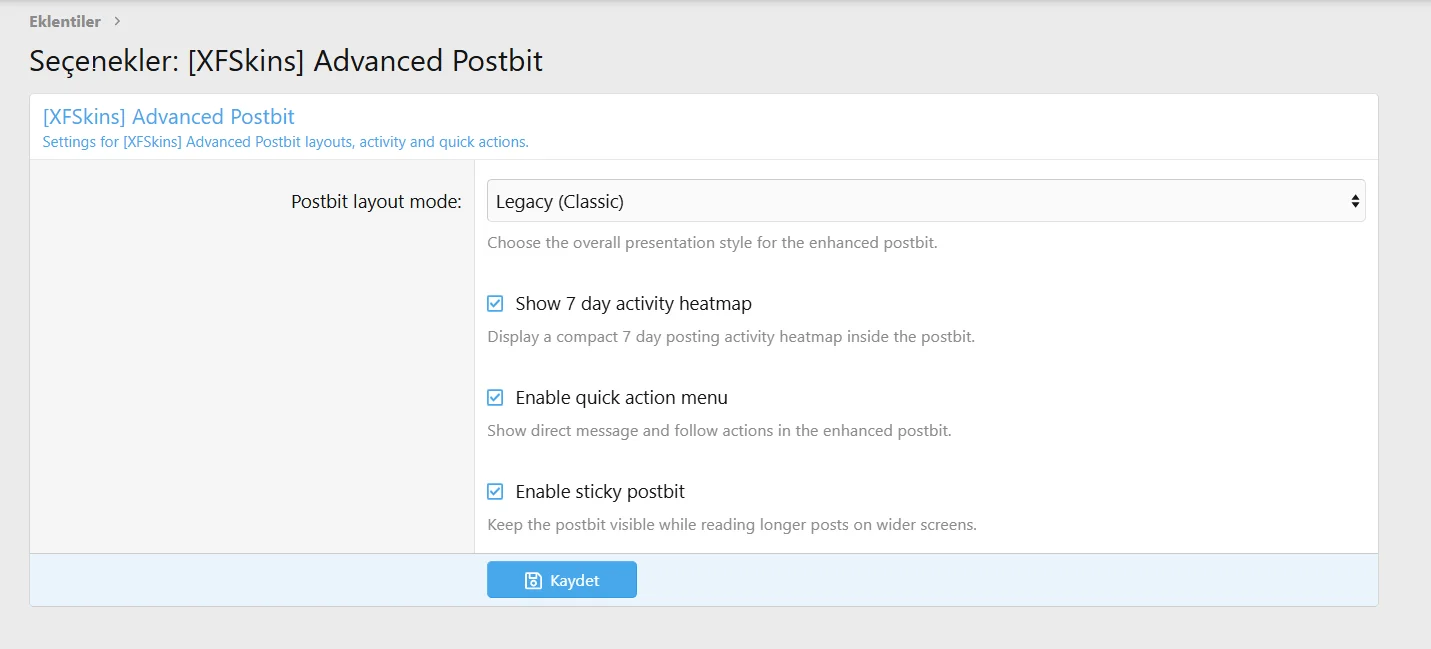The height and width of the screenshot is (649, 1431).
Task: Click the Settings description under the panel heading
Action: pyautogui.click(x=286, y=142)
